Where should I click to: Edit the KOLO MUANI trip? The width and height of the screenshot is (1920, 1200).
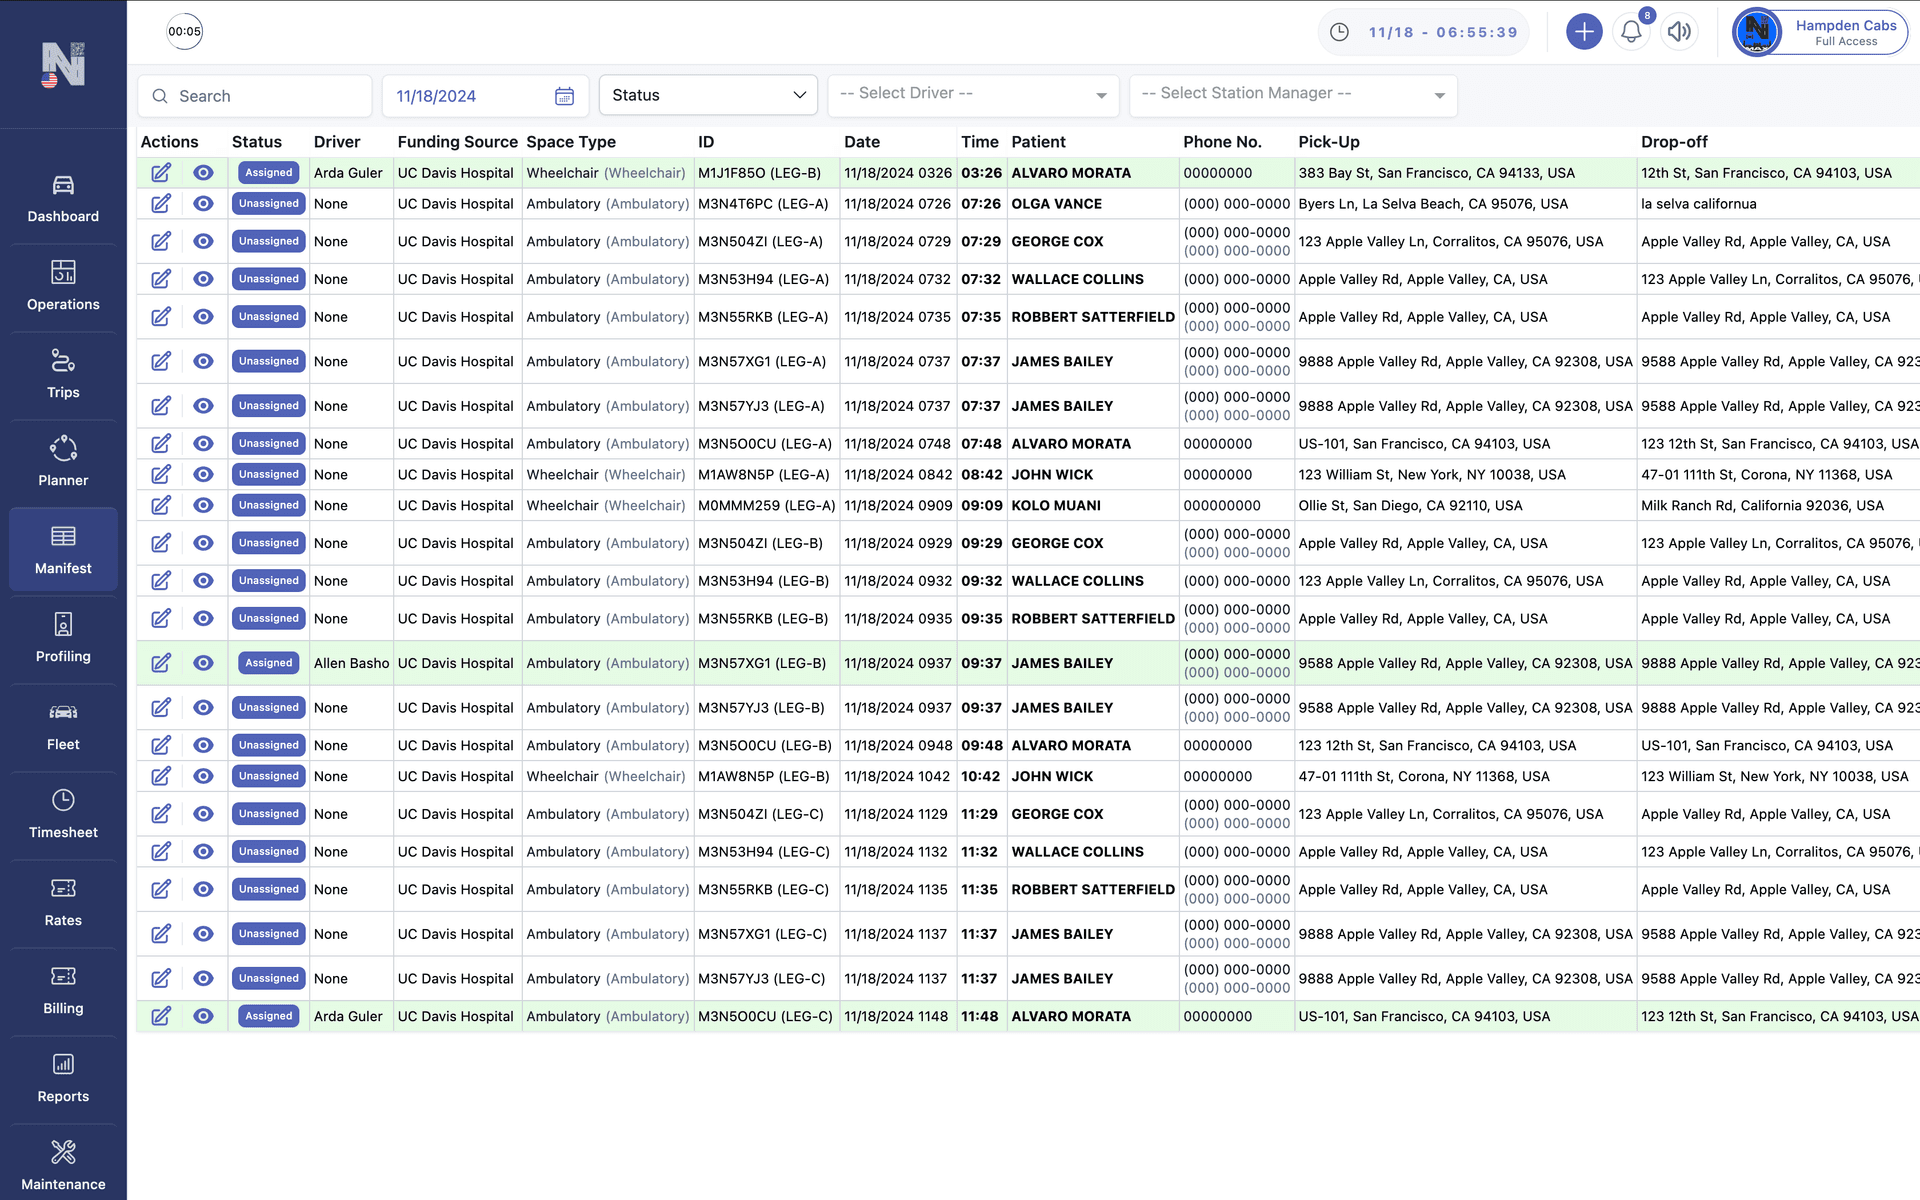pos(161,506)
